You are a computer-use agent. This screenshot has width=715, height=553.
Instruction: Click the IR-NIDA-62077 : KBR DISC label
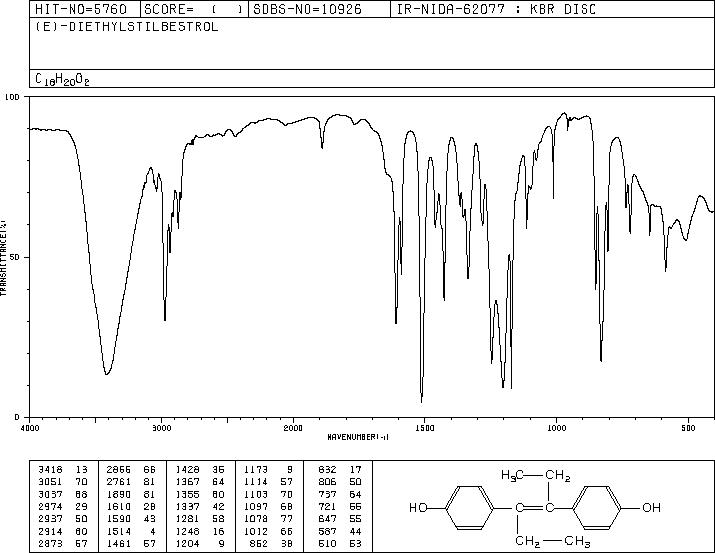coord(496,9)
